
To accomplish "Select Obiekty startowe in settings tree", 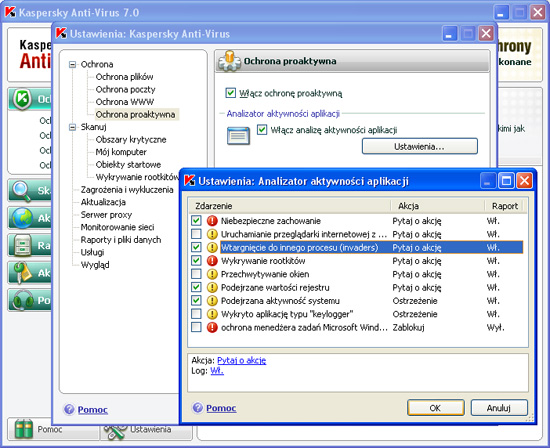I will (x=128, y=165).
